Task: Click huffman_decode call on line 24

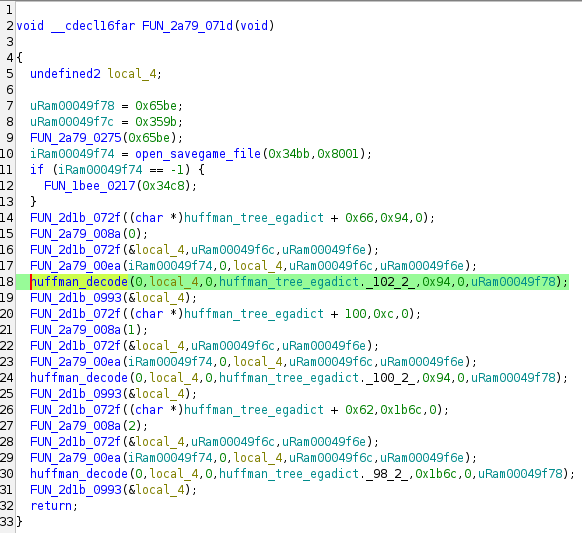Action: coord(79,378)
